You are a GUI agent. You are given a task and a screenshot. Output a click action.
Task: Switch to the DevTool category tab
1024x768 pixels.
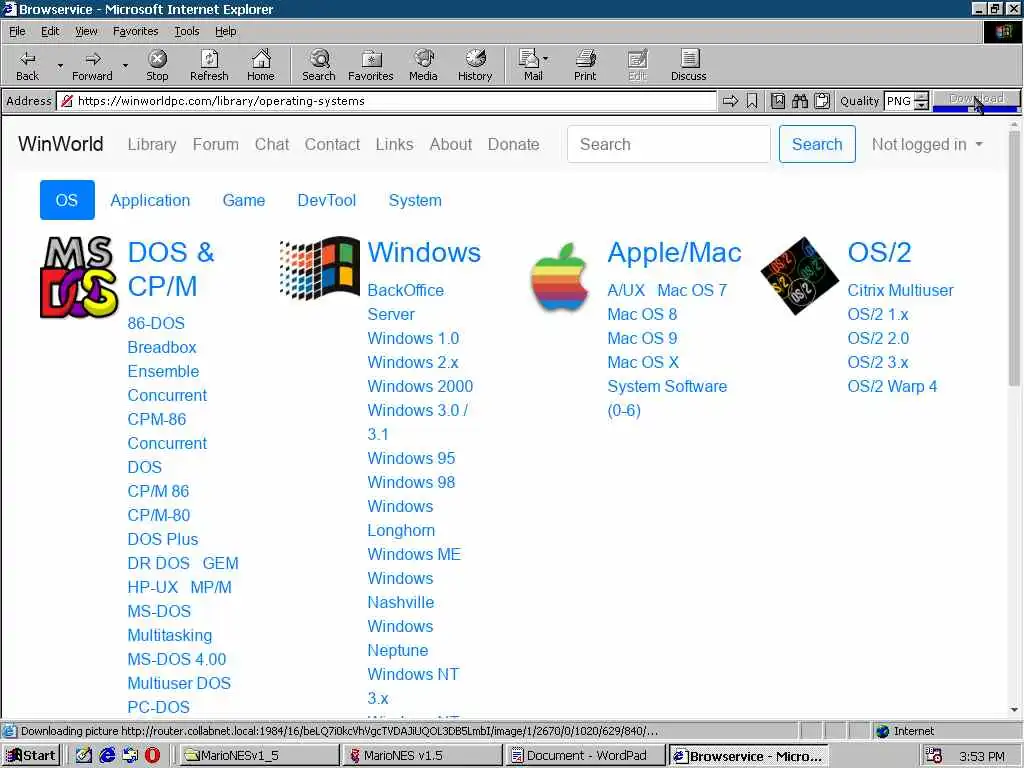pos(327,200)
